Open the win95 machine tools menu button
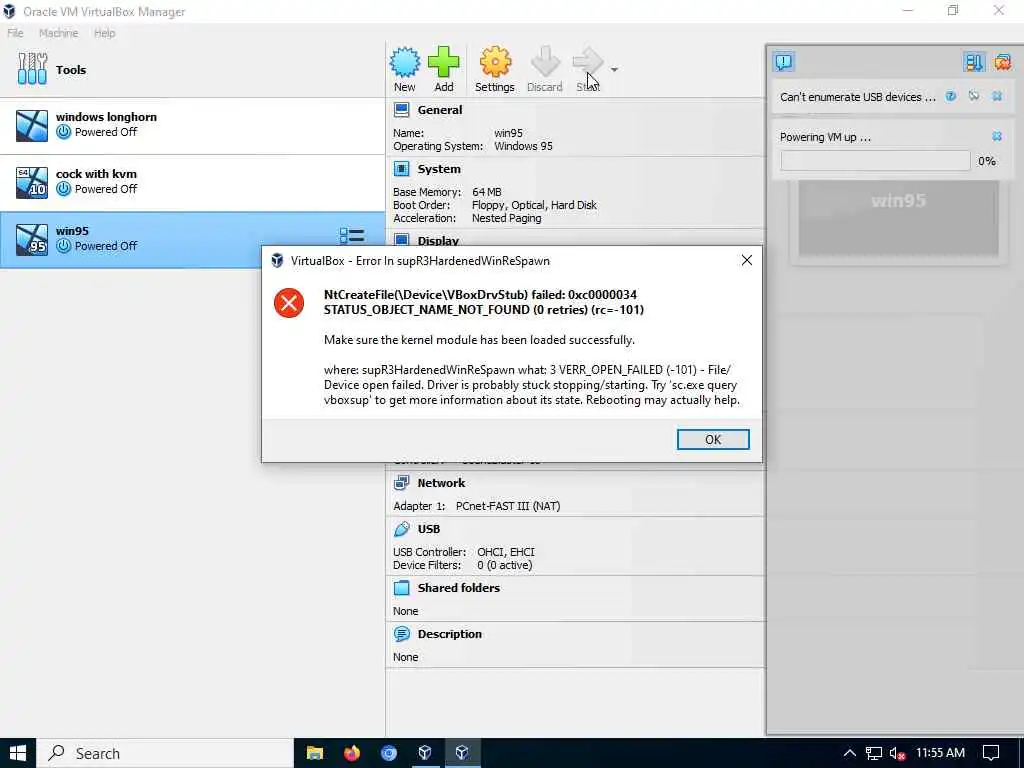The image size is (1024, 768). pos(352,235)
